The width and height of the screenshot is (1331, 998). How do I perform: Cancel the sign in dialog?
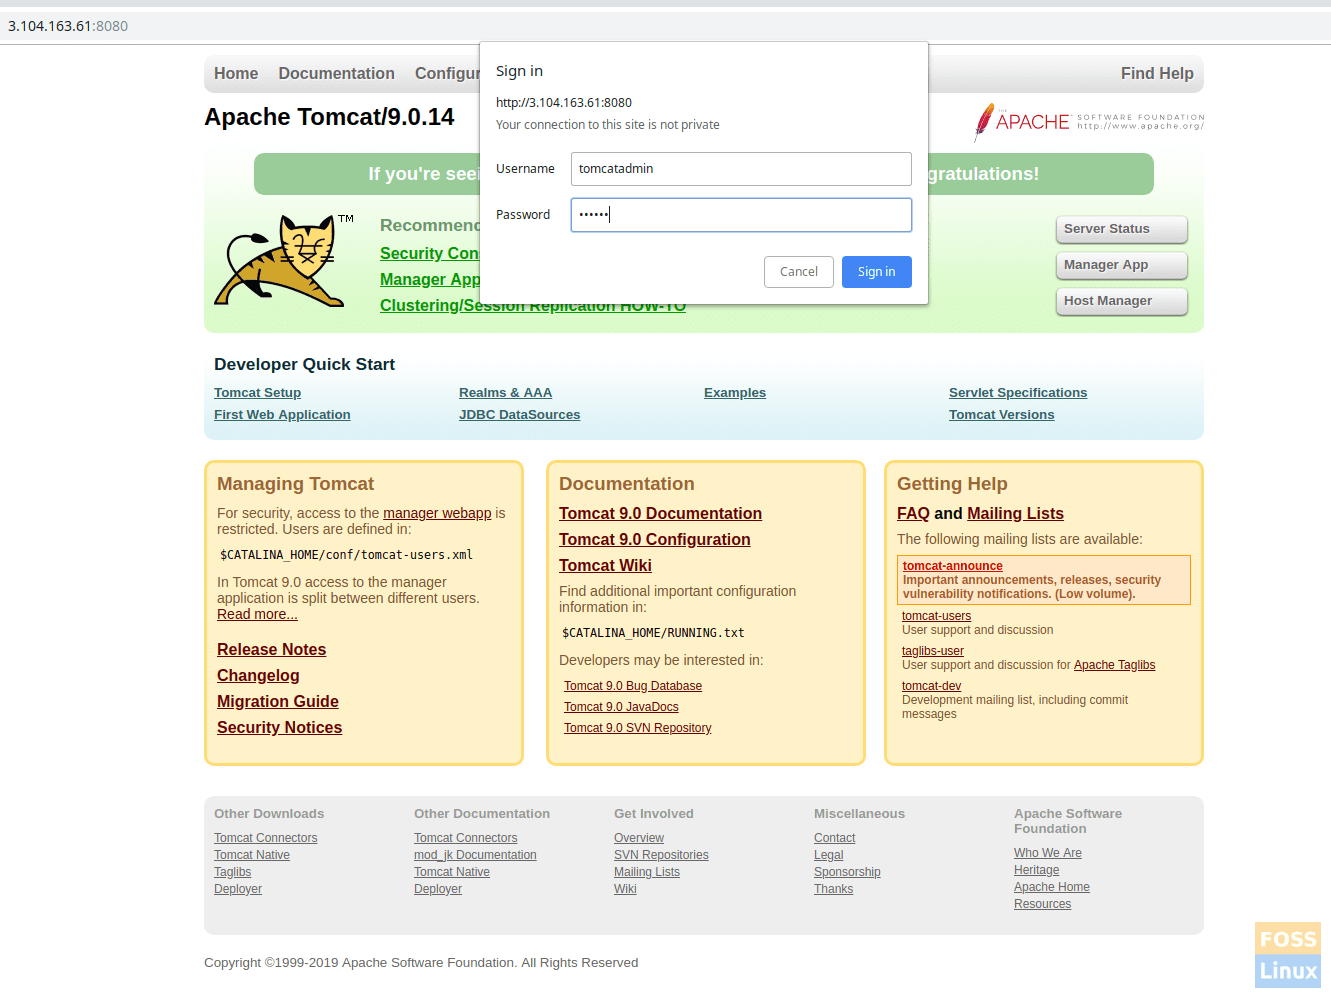[x=798, y=272]
